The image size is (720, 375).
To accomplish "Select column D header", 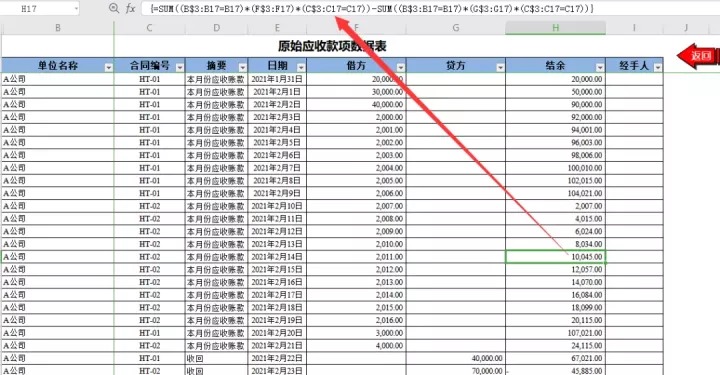I will (x=216, y=28).
